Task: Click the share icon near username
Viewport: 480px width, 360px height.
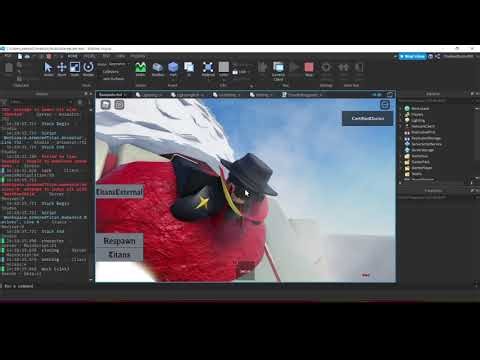Action: tap(438, 56)
